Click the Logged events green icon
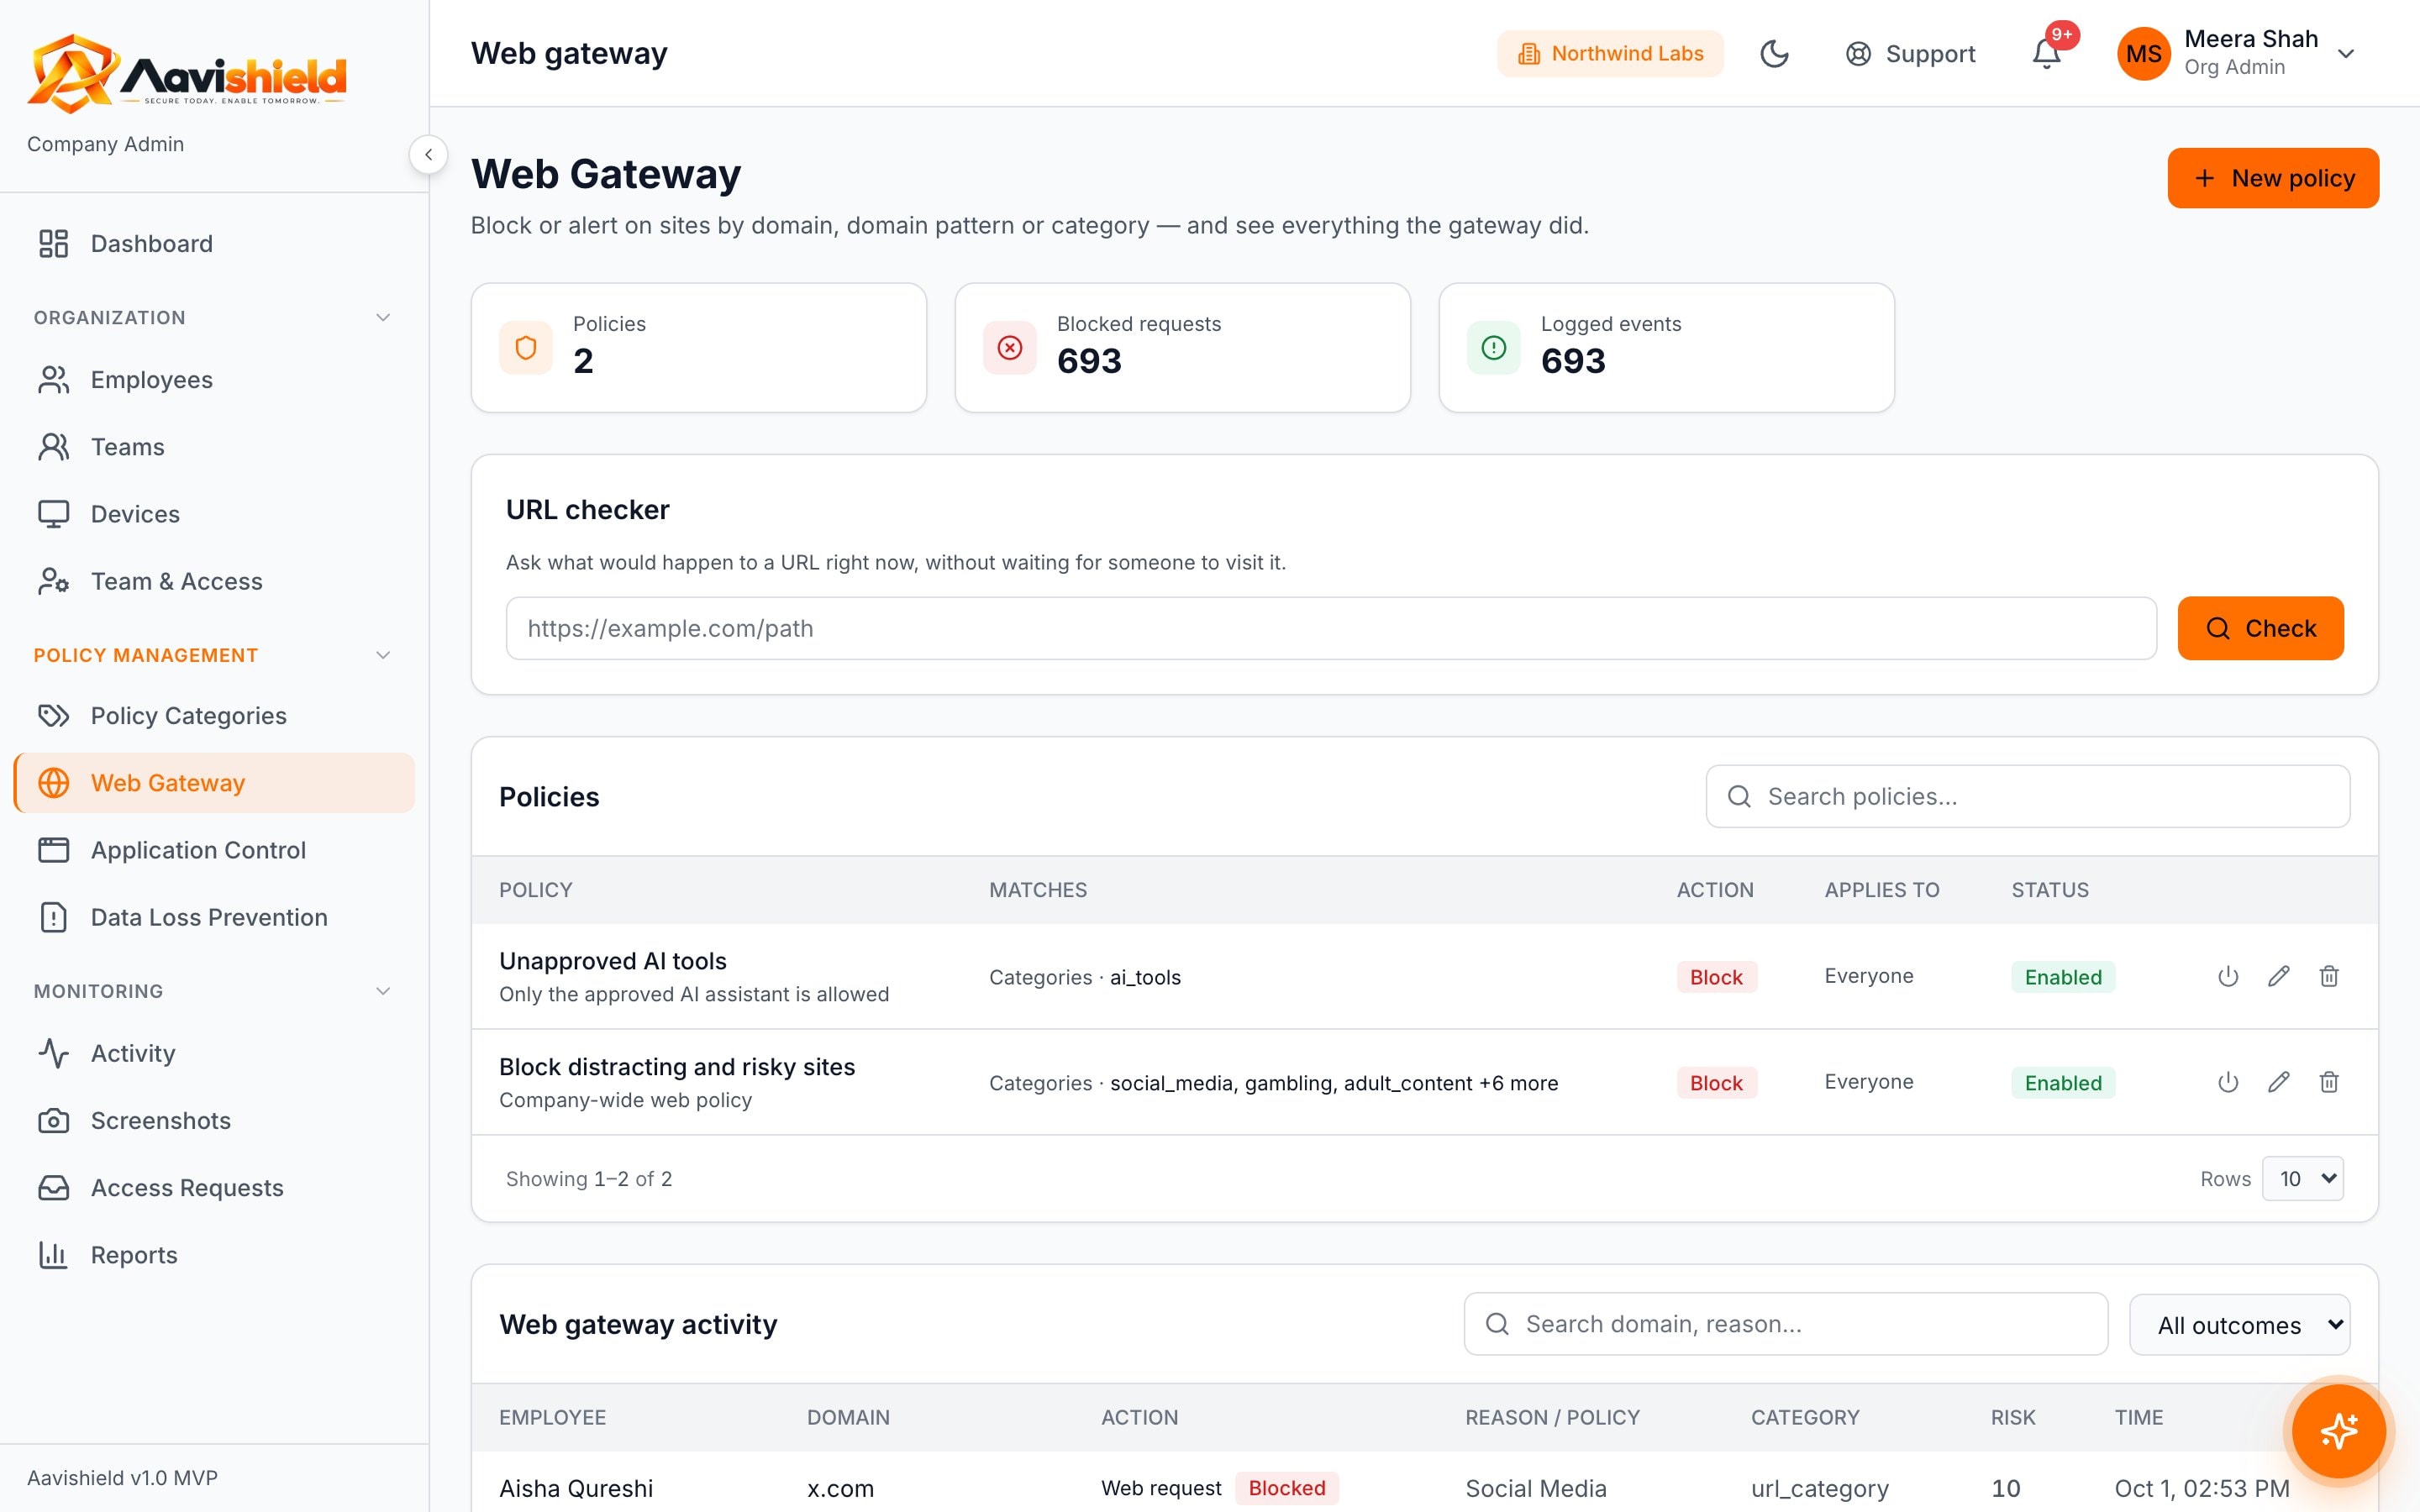 click(1494, 347)
